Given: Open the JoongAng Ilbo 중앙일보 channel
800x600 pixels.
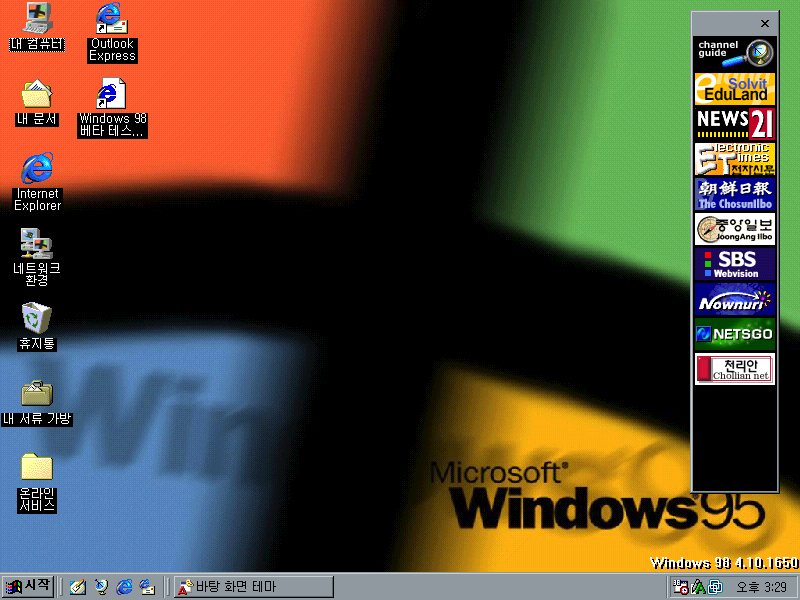Looking at the screenshot, I should point(735,229).
